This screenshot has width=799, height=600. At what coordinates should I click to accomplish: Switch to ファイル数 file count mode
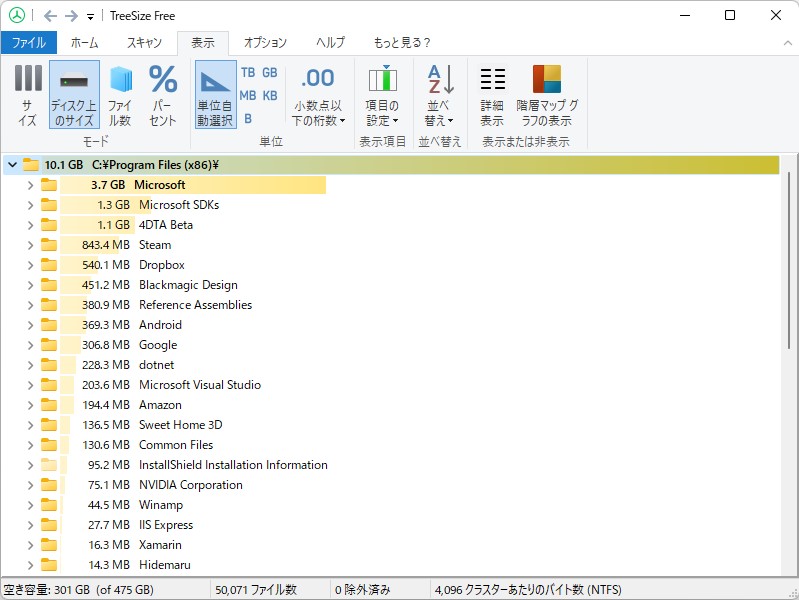coord(120,95)
